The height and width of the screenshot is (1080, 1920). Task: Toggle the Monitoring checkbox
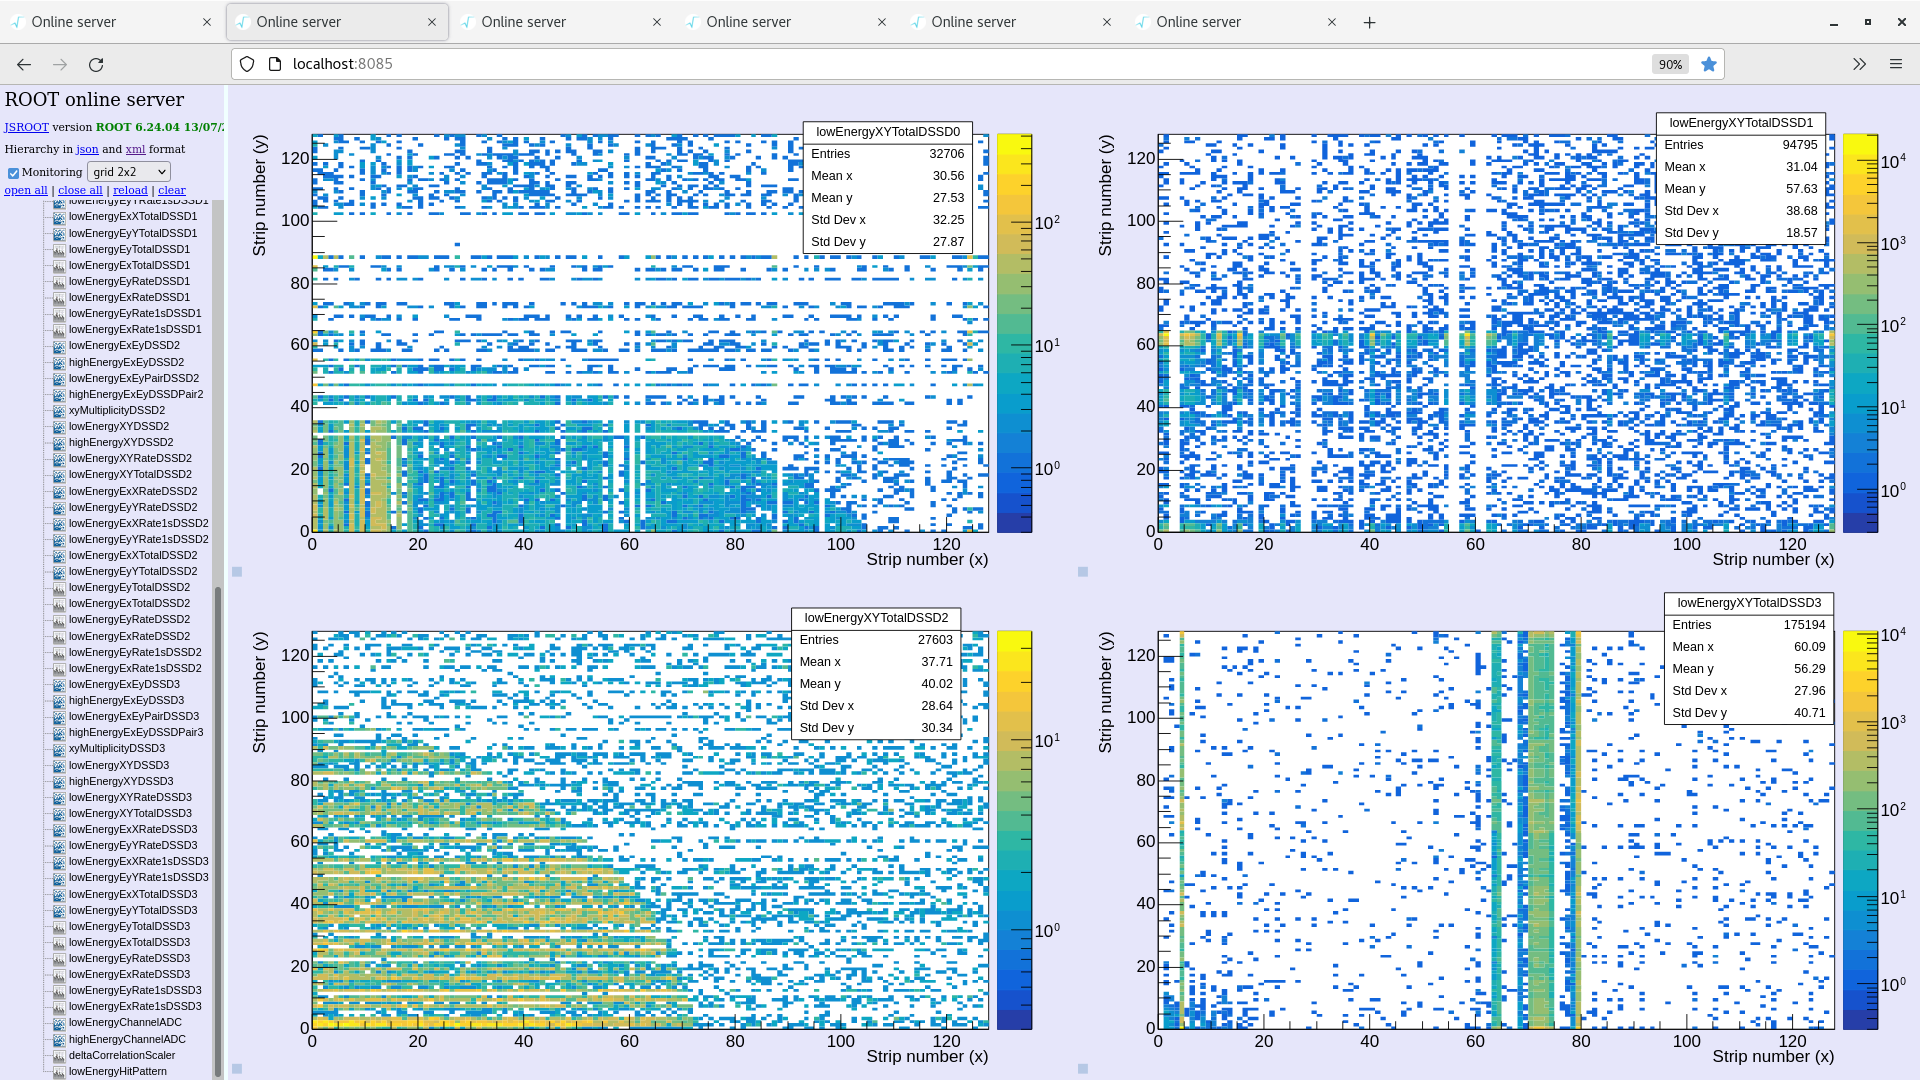[x=13, y=171]
